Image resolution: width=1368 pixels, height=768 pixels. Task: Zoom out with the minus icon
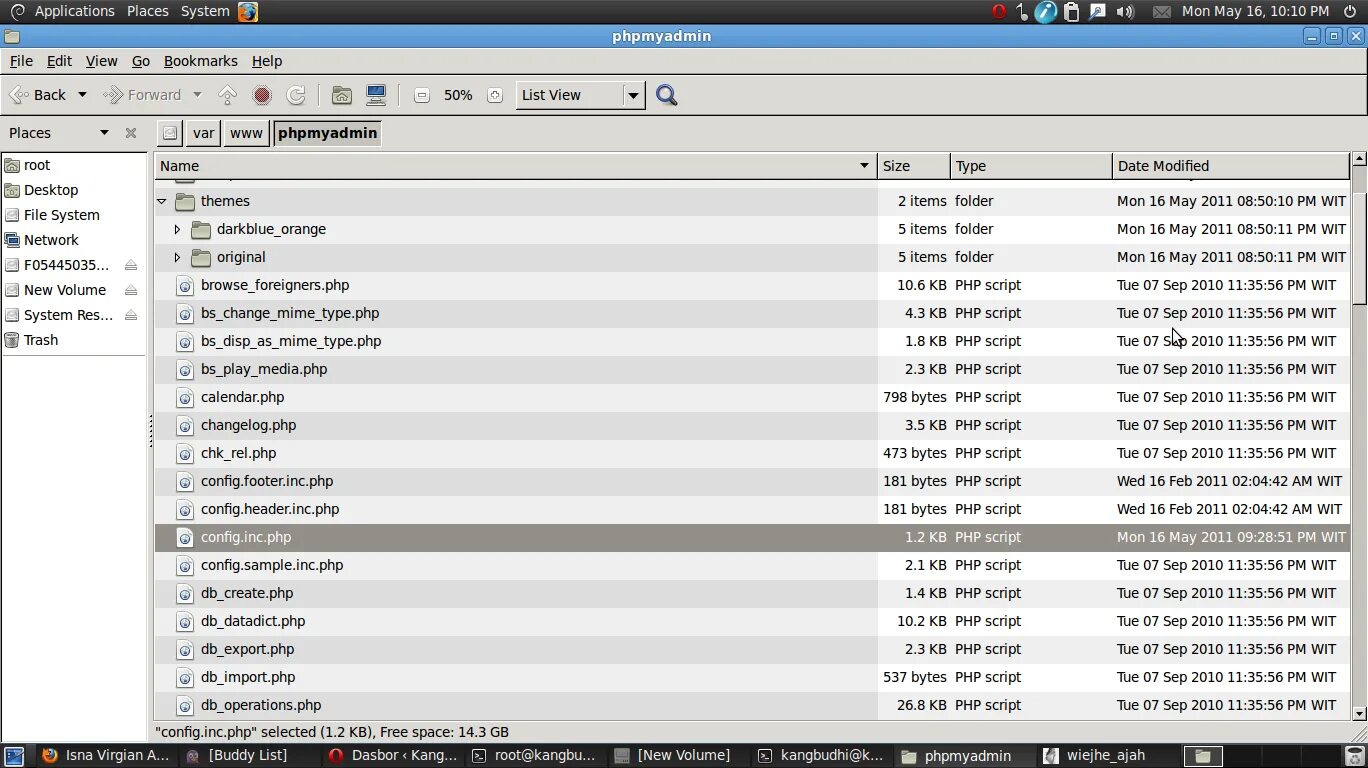click(422, 95)
